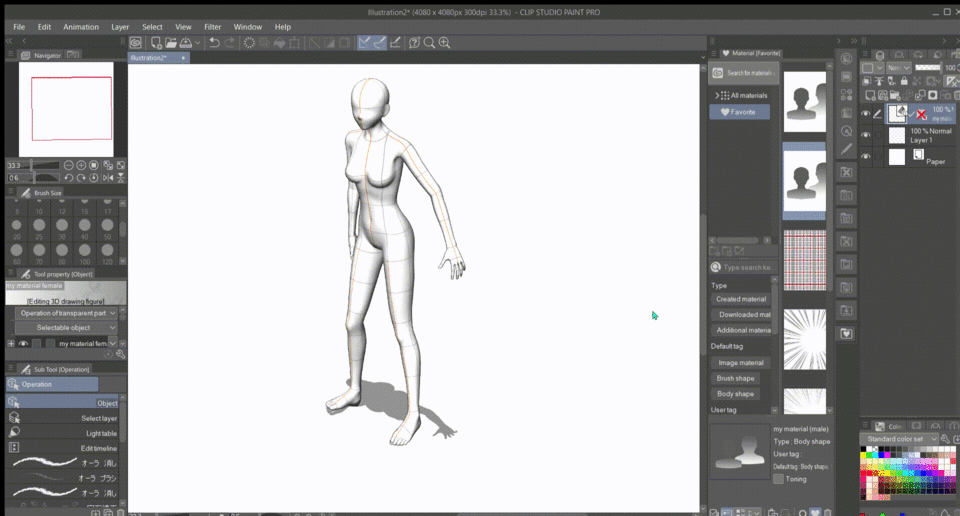Click the Undo arrow in the toolbar
This screenshot has width=960, height=516.
[x=214, y=43]
